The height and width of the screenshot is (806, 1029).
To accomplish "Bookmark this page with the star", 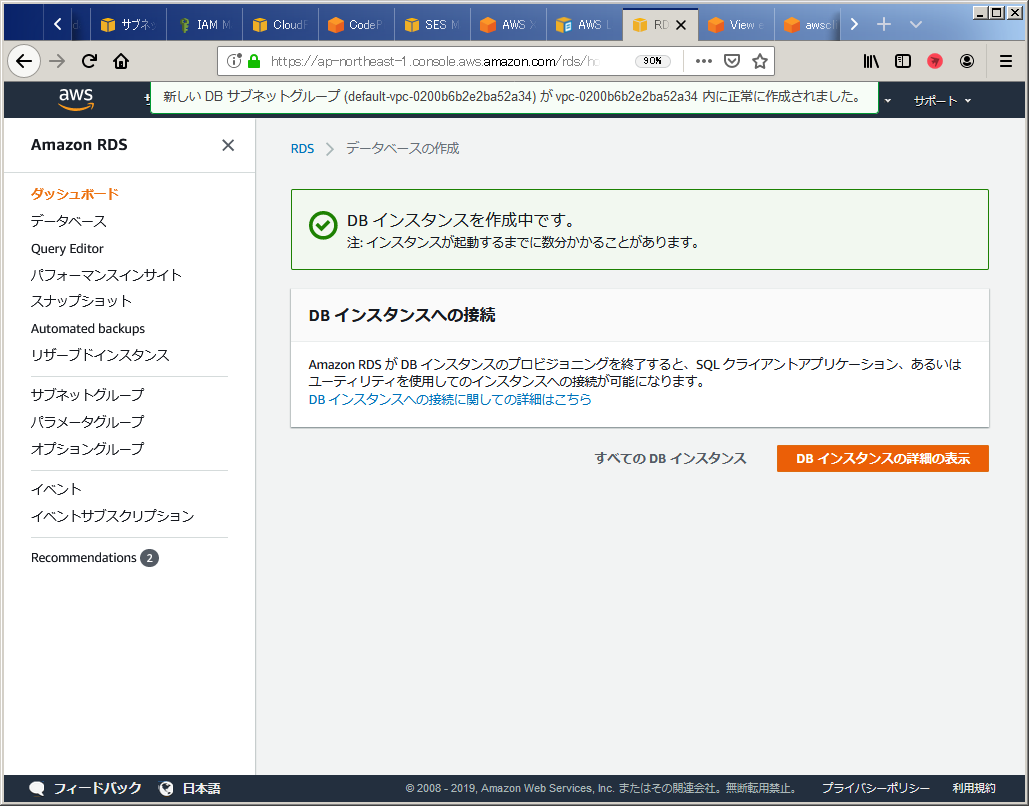I will 760,61.
